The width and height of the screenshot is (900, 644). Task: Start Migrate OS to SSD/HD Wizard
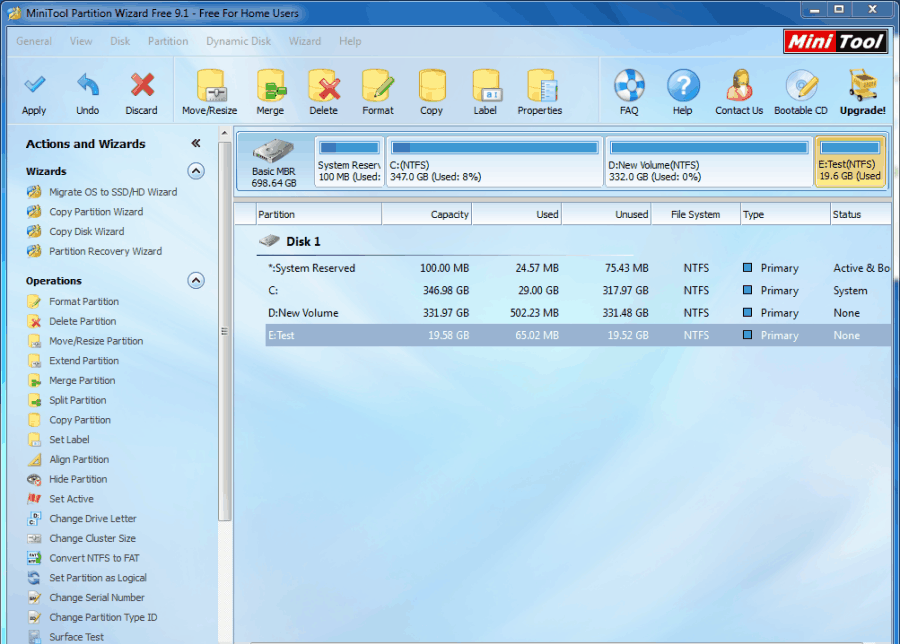[x=113, y=192]
